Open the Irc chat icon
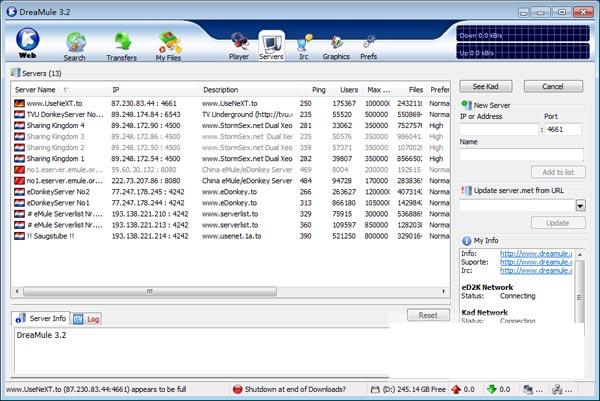 [x=303, y=44]
